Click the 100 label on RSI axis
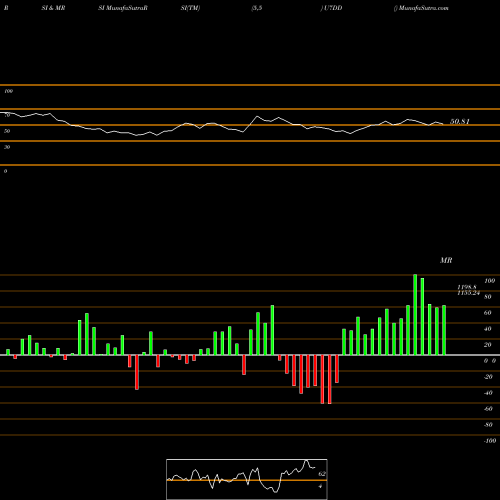500x500 pixels. tap(8, 91)
